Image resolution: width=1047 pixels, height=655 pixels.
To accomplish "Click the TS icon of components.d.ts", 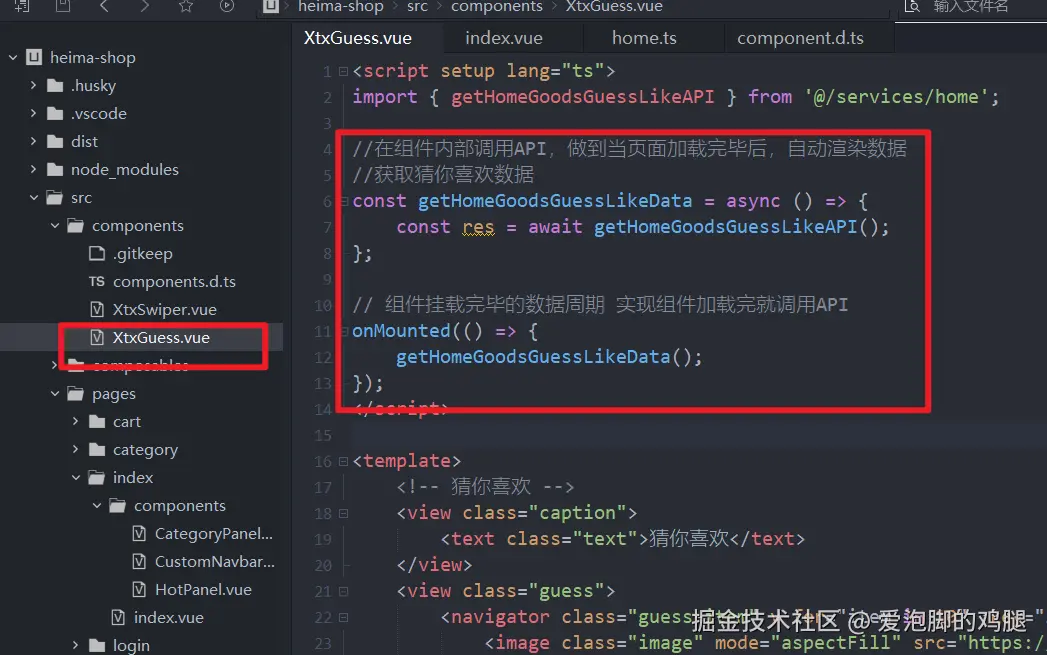I will [x=97, y=282].
